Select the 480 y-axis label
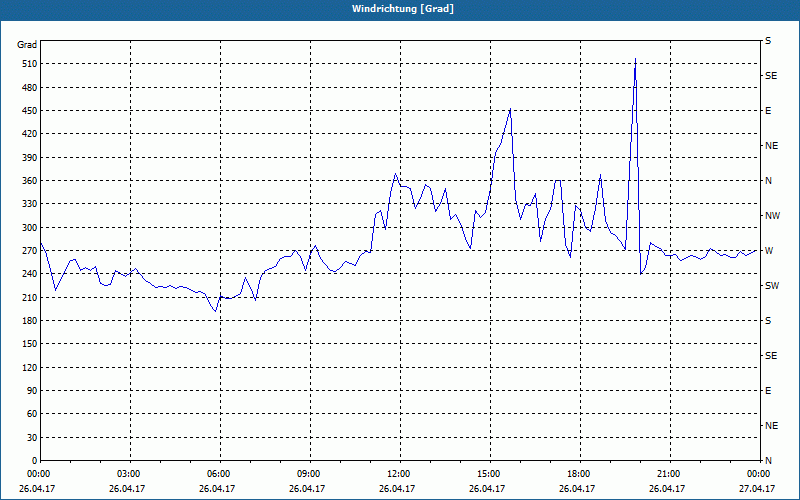This screenshot has height=500, width=800. 30,88
